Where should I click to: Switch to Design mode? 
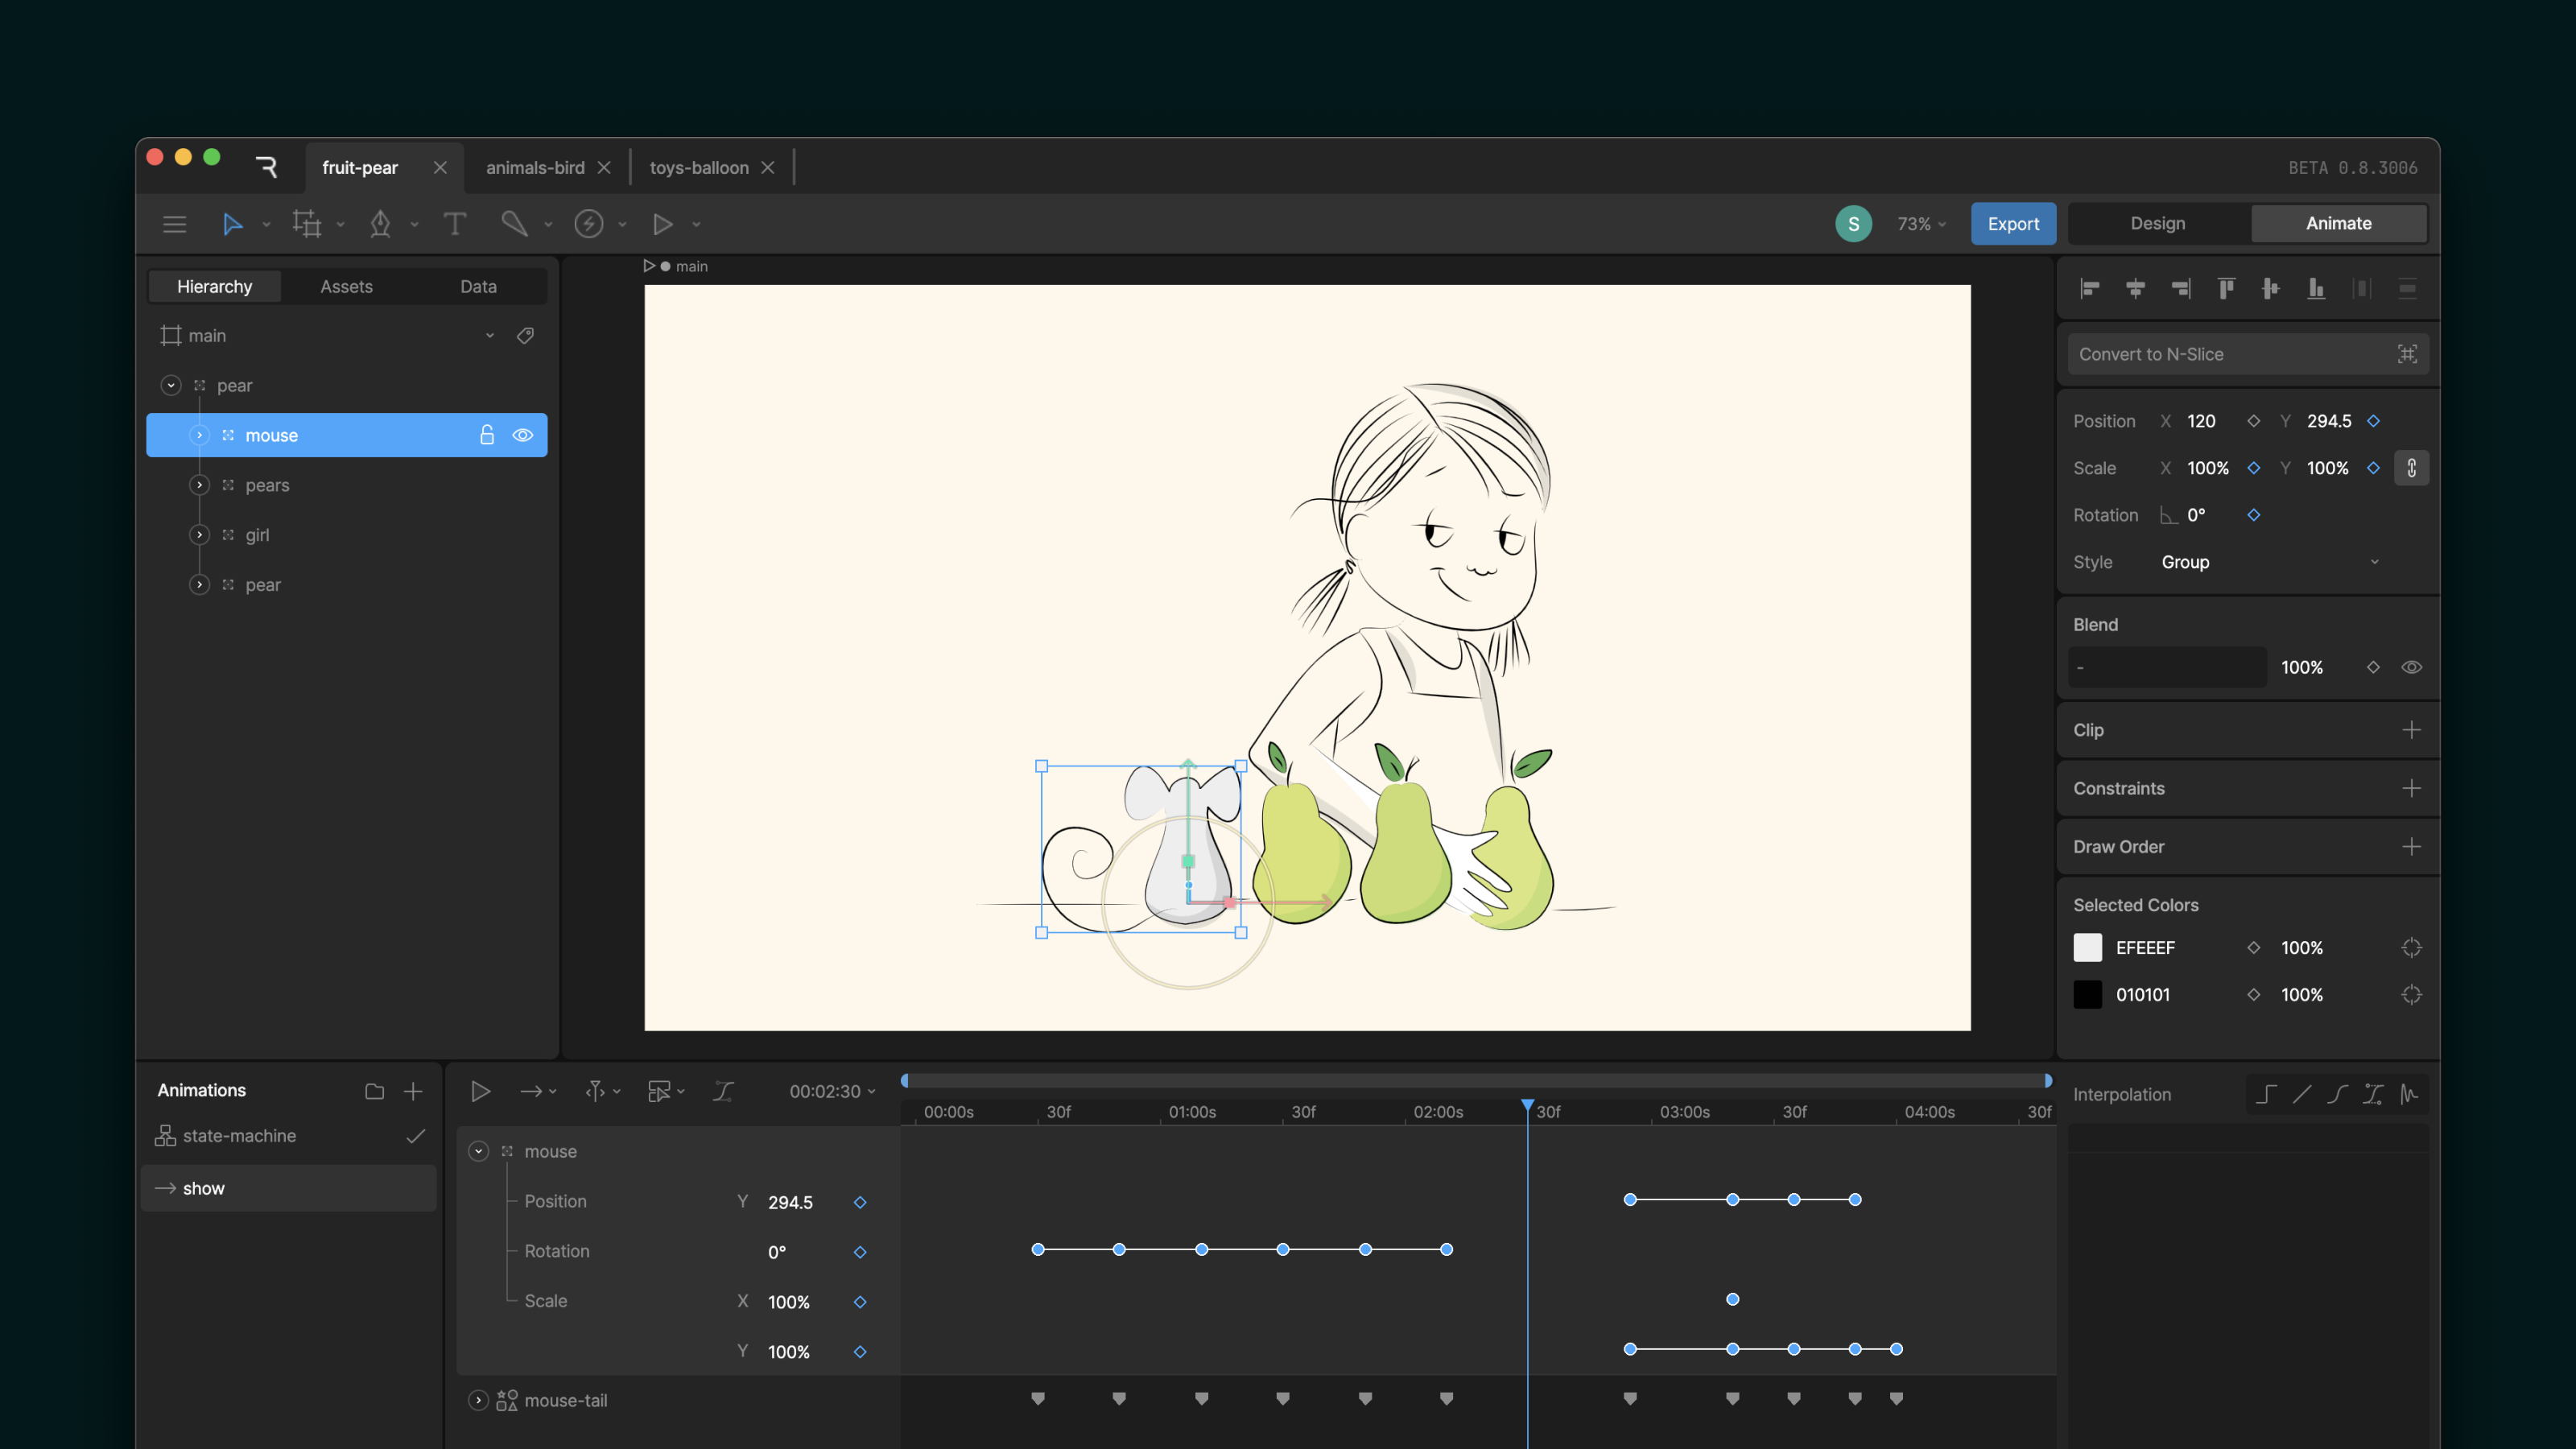2157,223
